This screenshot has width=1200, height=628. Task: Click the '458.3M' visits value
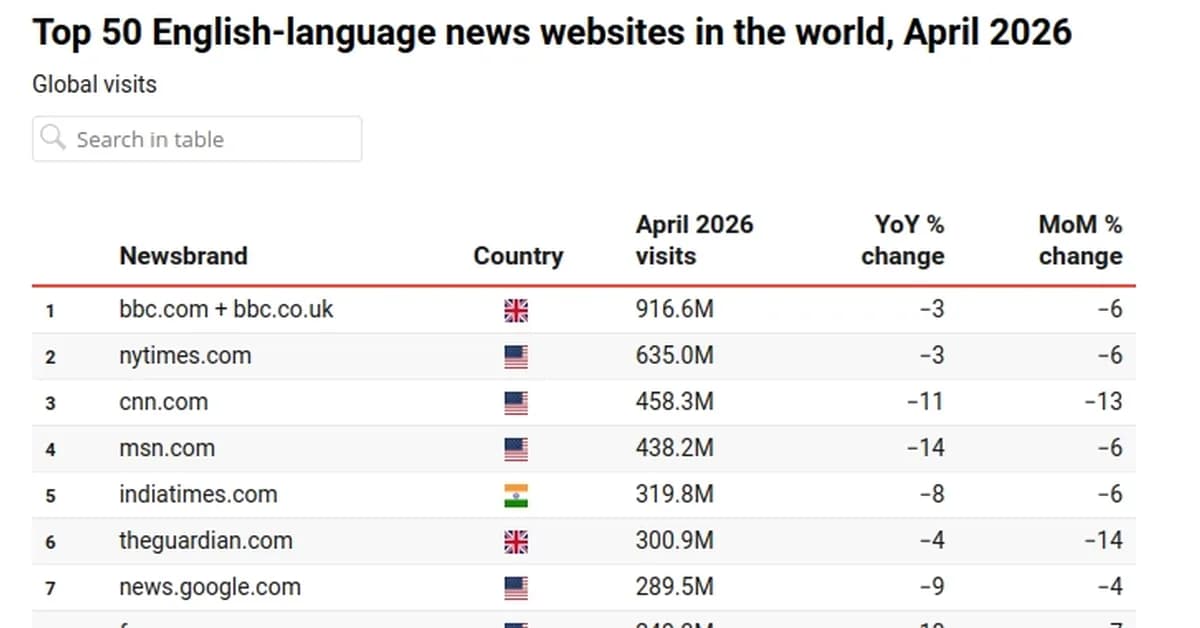coord(675,402)
